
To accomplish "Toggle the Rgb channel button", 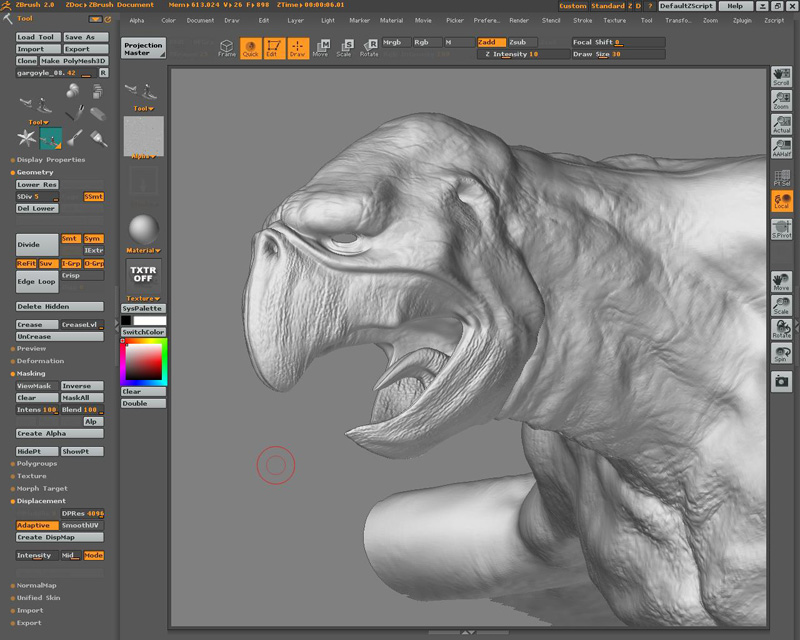I will tap(426, 42).
